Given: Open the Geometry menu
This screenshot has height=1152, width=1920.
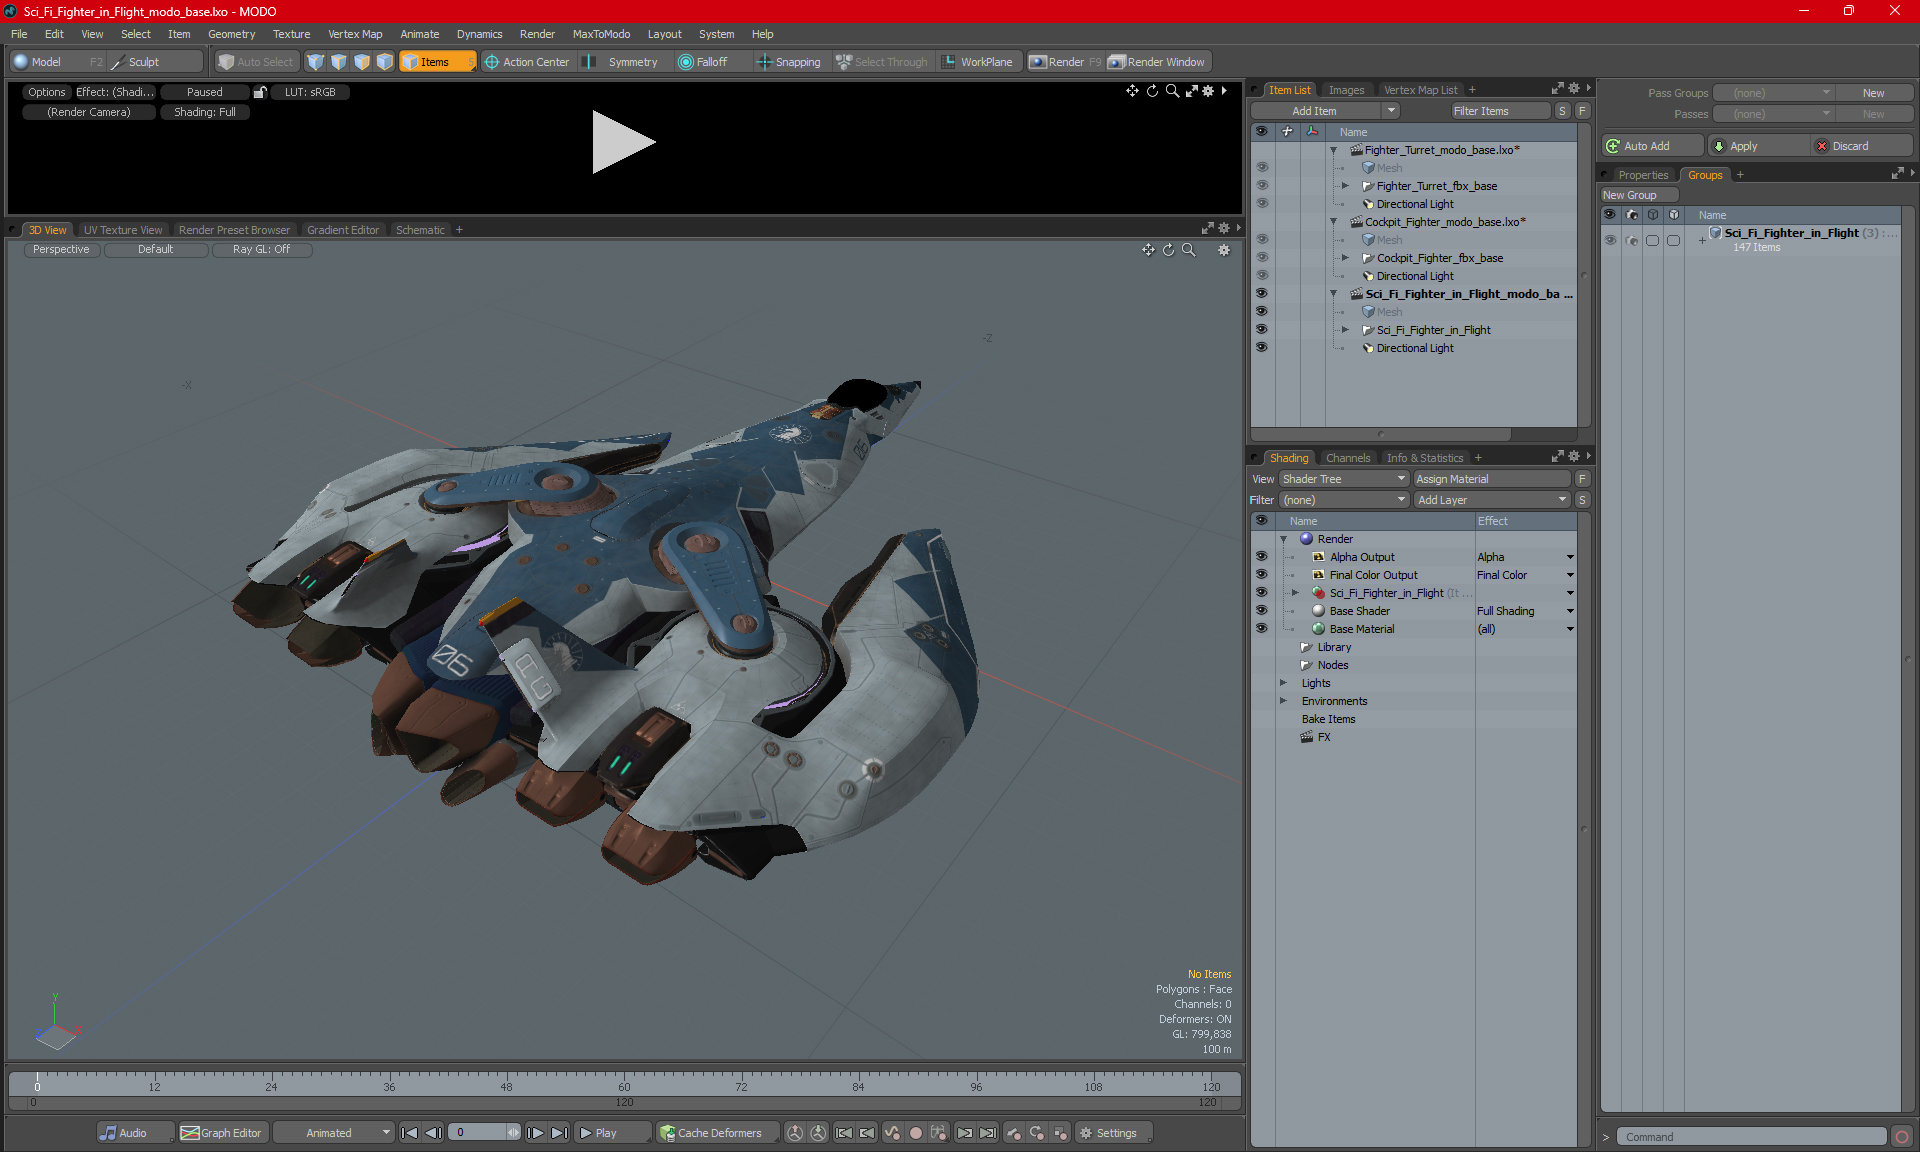Looking at the screenshot, I should pos(231,34).
